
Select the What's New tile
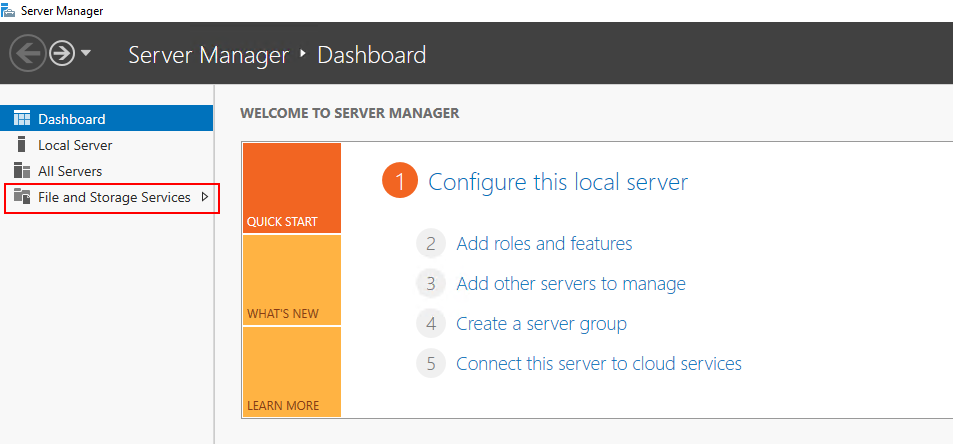coord(292,280)
